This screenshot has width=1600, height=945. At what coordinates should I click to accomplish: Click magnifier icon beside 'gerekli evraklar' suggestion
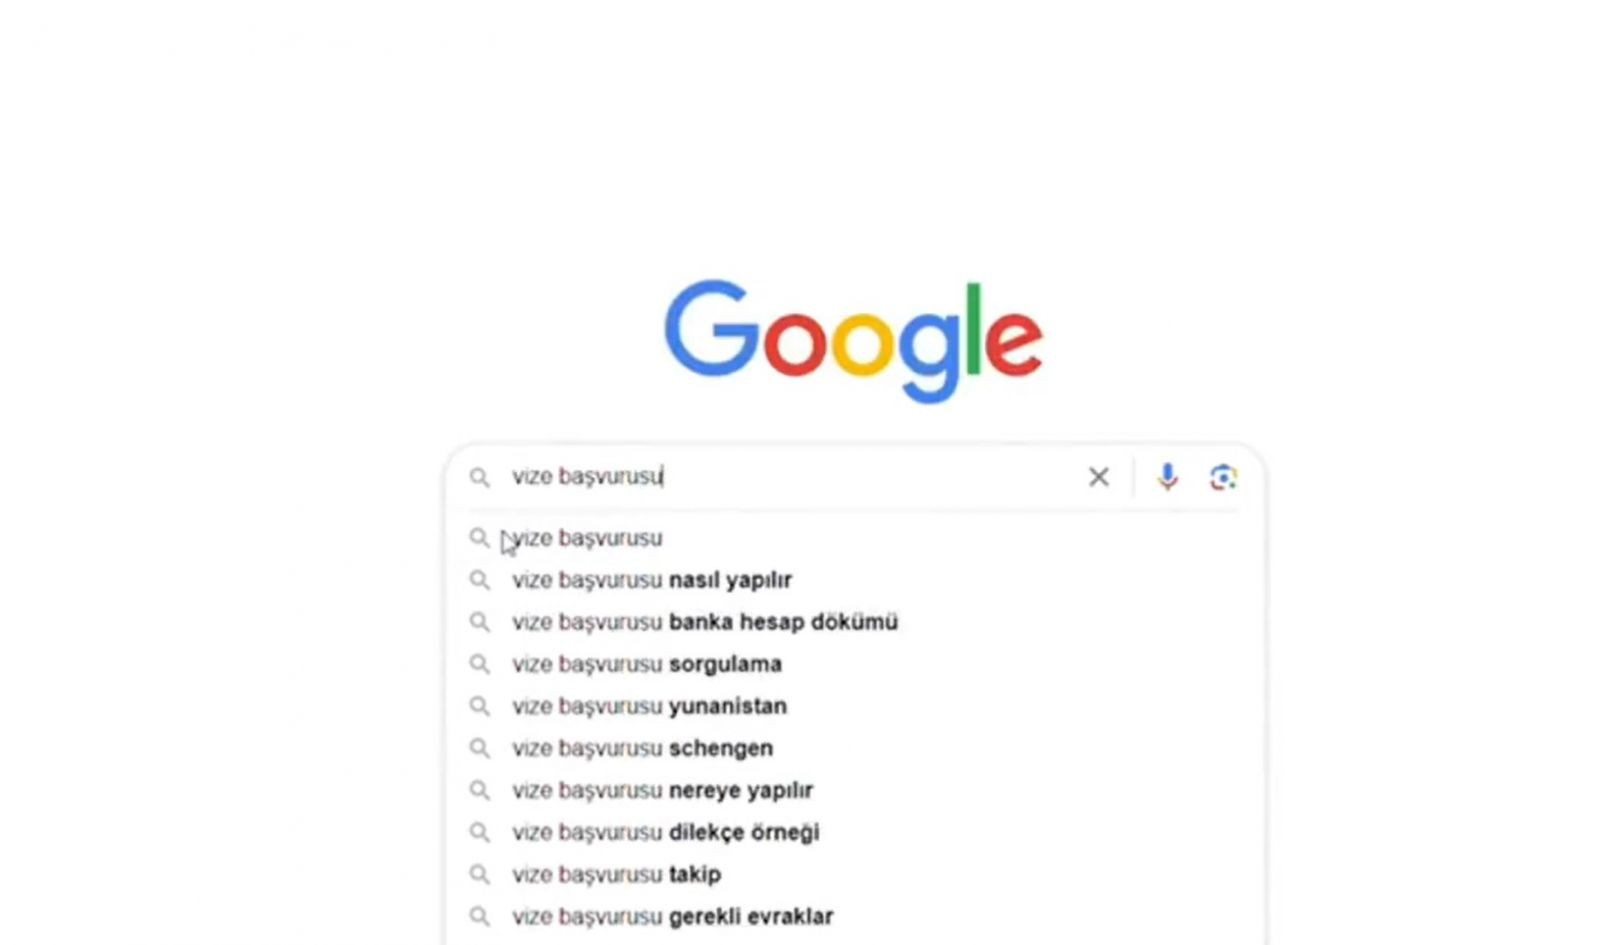click(x=480, y=916)
